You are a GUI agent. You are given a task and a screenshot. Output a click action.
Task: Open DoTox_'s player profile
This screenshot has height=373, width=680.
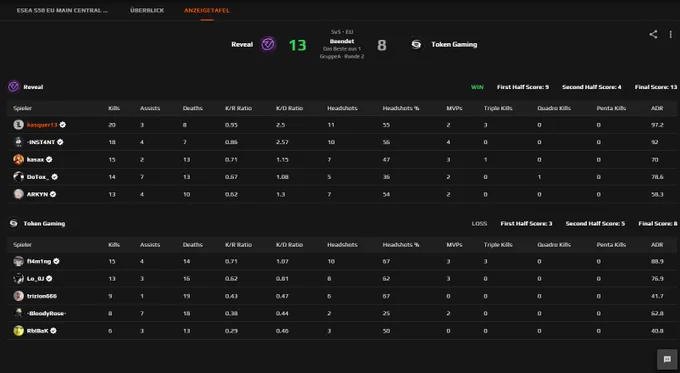(38, 177)
